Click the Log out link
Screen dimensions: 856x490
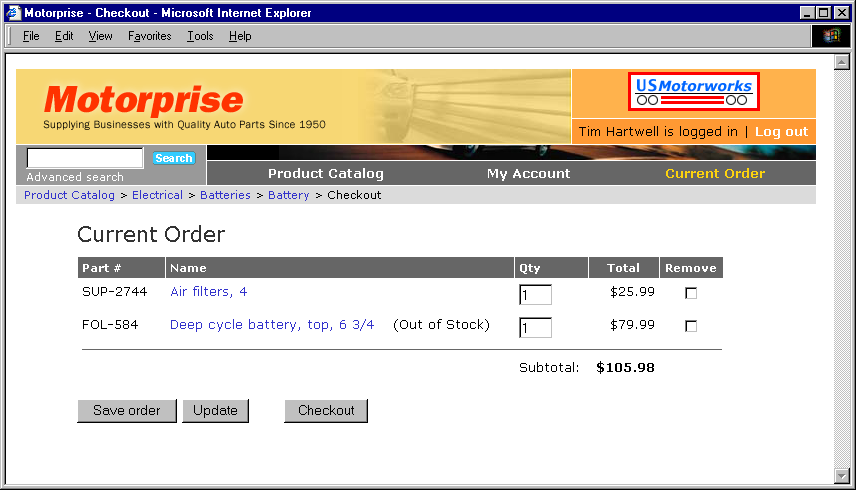click(x=781, y=132)
